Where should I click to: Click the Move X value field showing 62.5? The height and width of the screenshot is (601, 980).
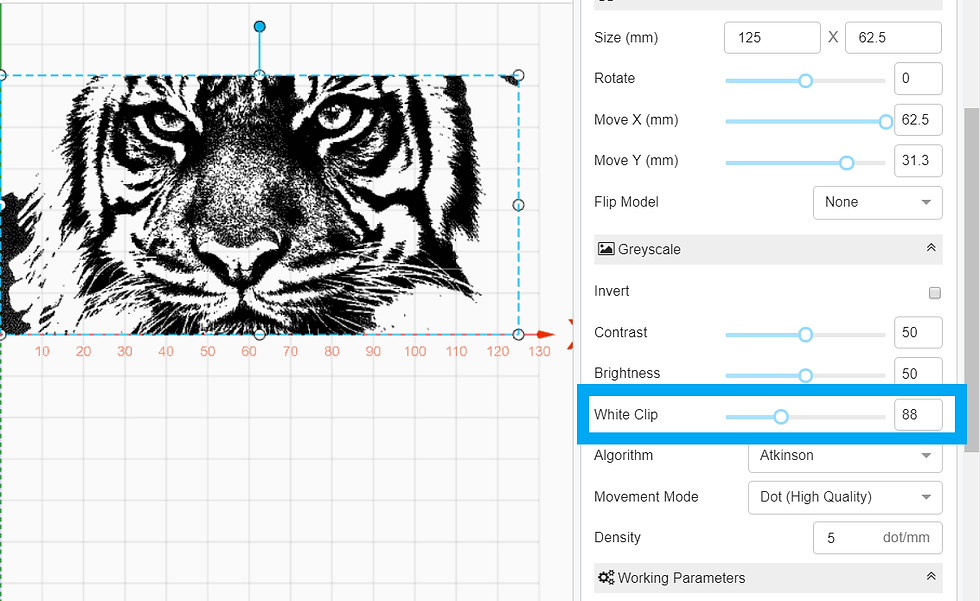coord(918,120)
